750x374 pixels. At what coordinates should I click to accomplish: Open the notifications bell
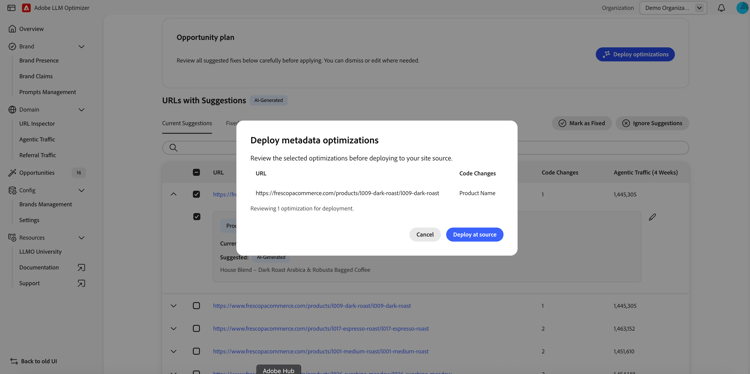click(721, 8)
